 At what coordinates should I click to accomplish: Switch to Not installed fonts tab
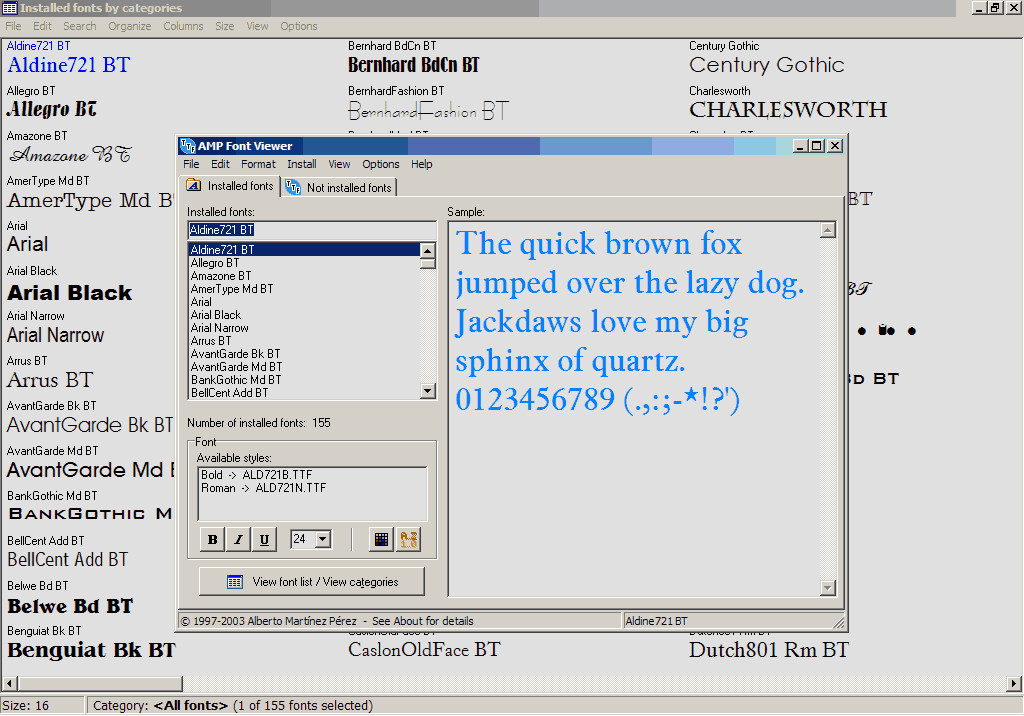coord(339,187)
